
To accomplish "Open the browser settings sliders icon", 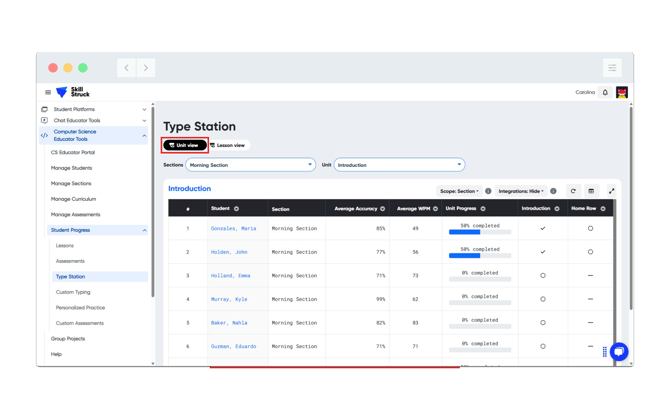I will [x=612, y=68].
